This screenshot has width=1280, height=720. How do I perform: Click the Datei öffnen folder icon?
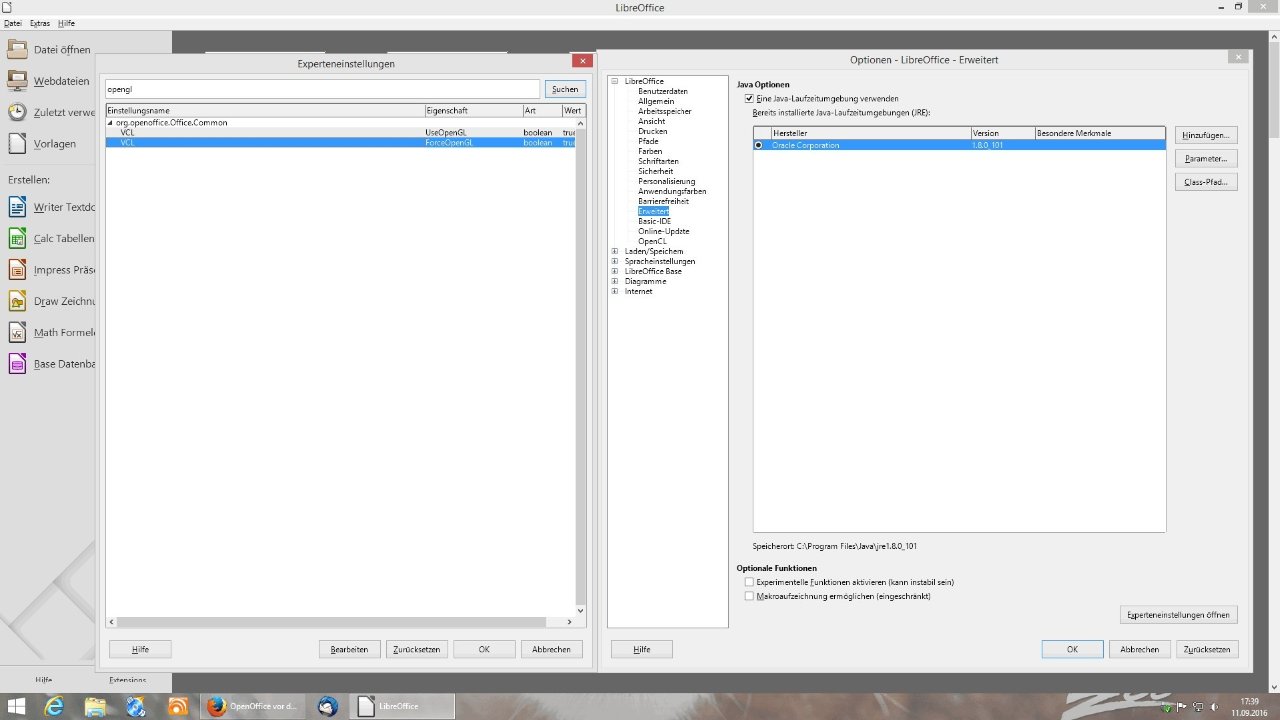tap(17, 49)
